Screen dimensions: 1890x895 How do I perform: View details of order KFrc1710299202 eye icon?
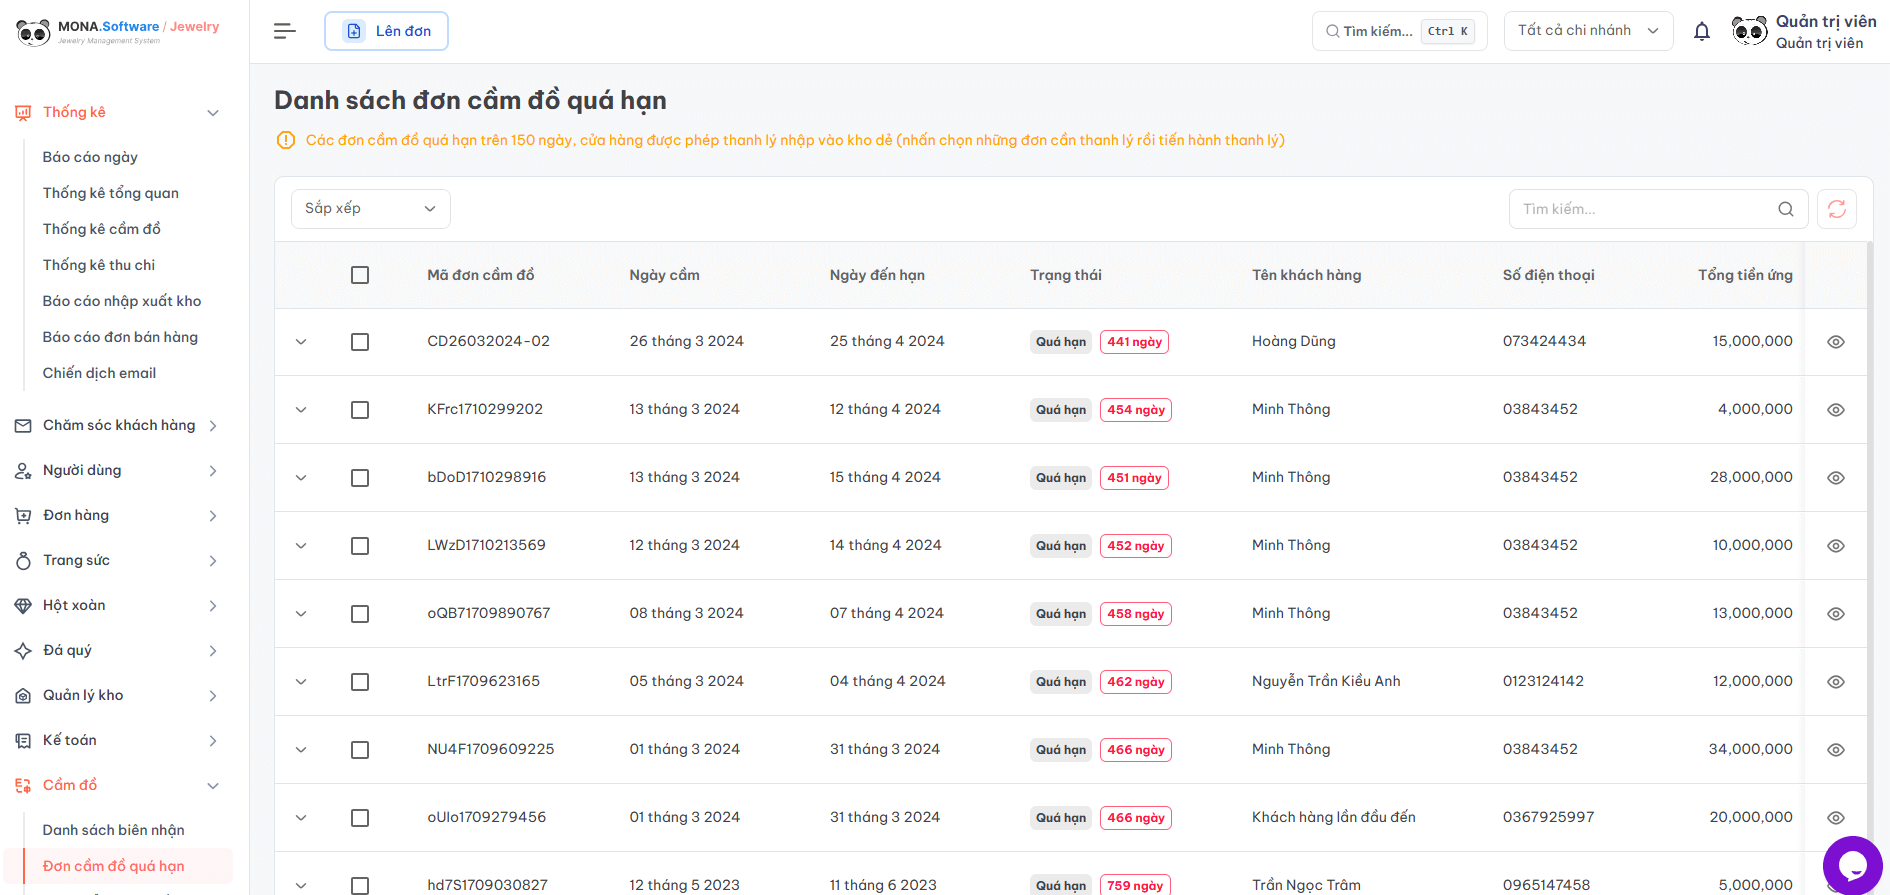pyautogui.click(x=1836, y=410)
